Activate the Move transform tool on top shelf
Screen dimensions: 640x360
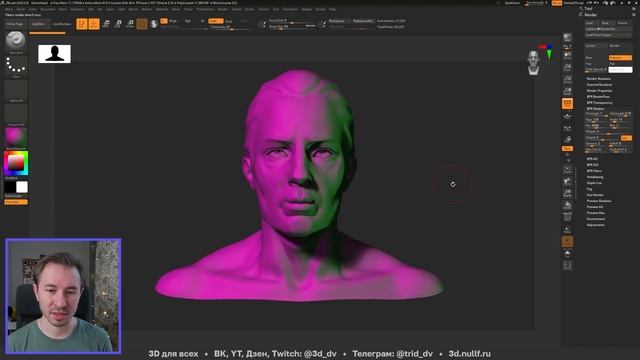tap(106, 24)
